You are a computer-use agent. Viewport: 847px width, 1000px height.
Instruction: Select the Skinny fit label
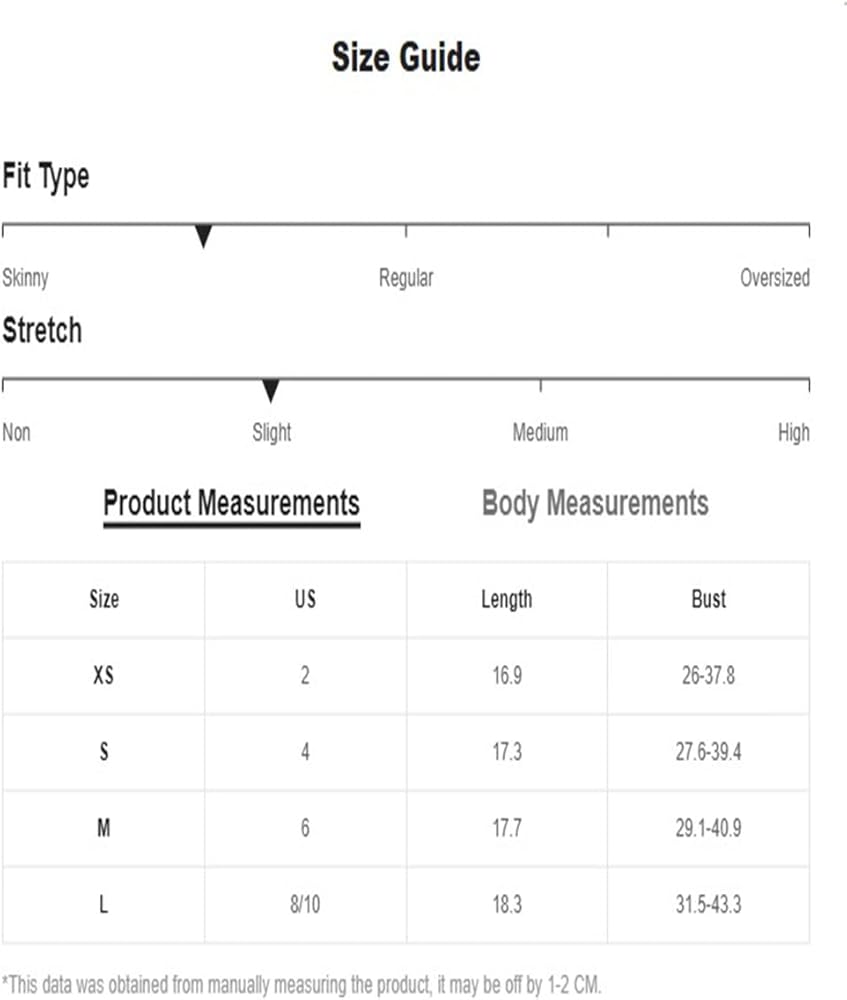25,278
